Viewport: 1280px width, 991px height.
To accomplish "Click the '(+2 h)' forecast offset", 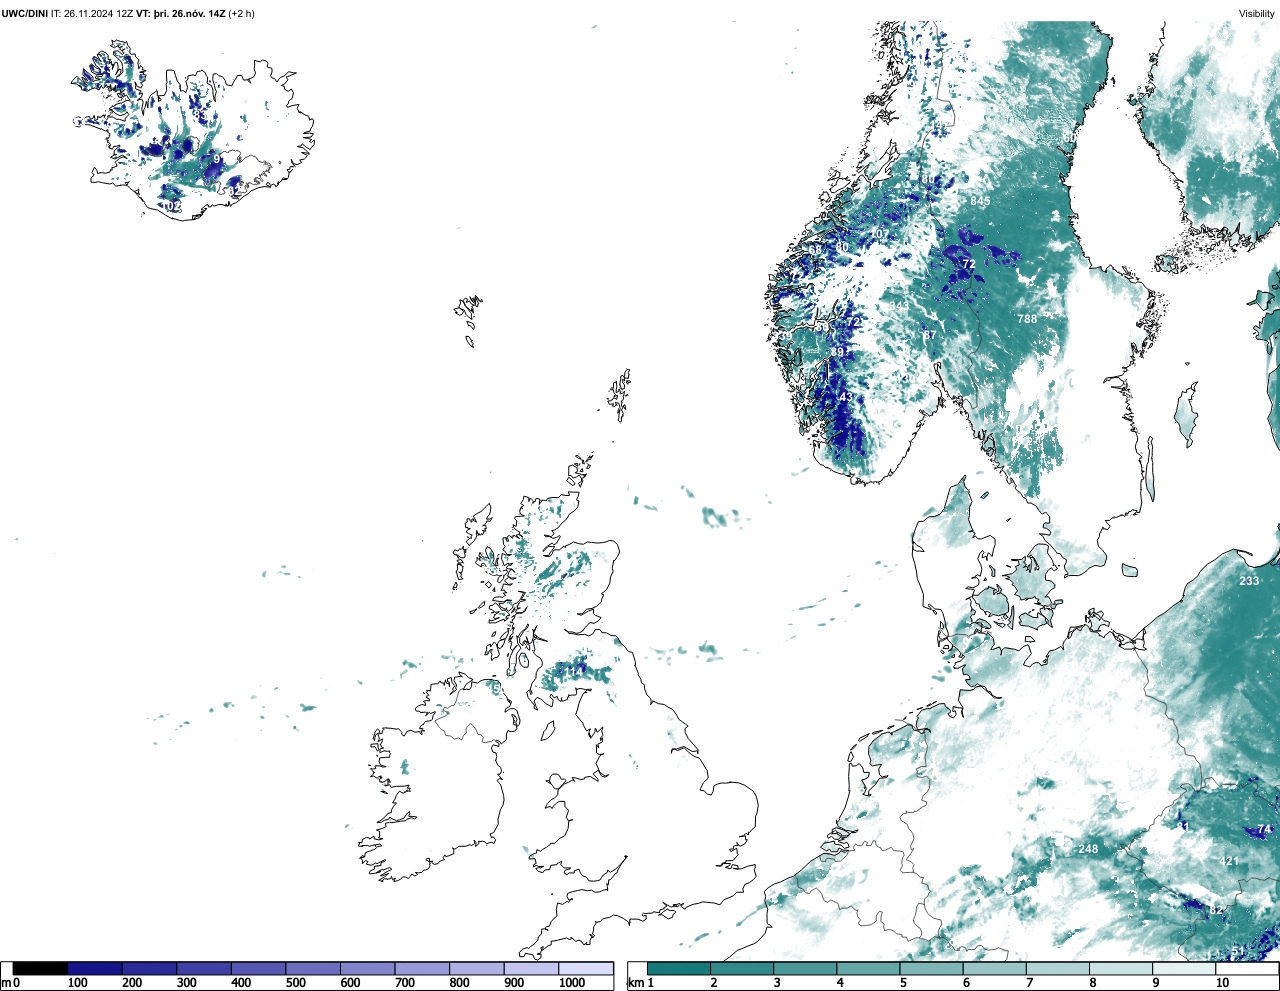I will pyautogui.click(x=243, y=13).
